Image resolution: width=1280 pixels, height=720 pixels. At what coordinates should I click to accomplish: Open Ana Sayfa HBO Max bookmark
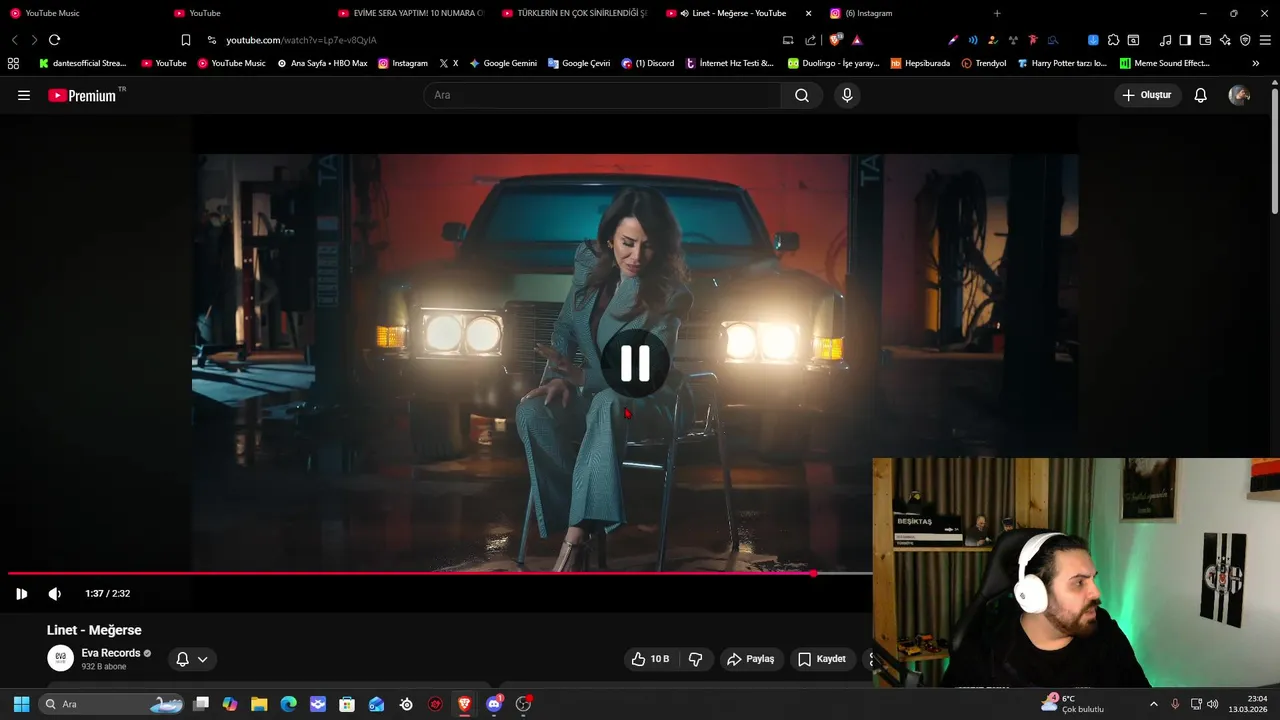pos(322,63)
